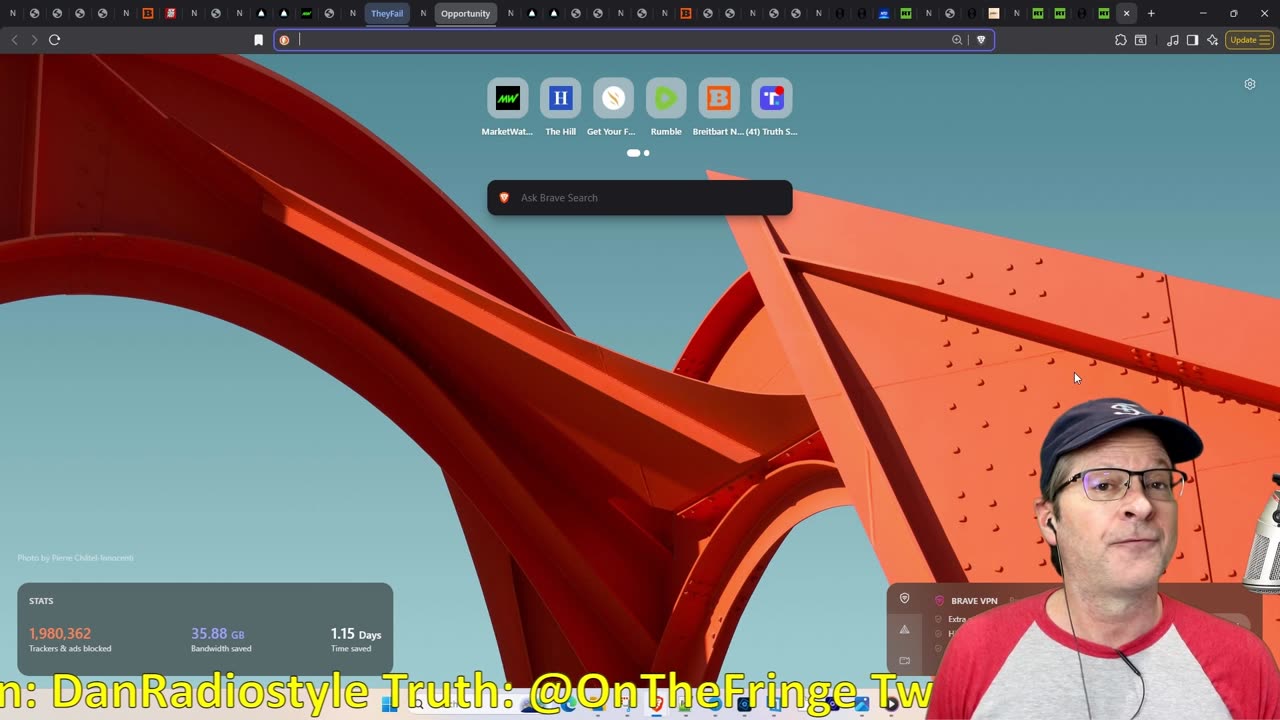This screenshot has height=720, width=1280.
Task: Open the Leo AI sparkle icon
Action: click(1212, 40)
